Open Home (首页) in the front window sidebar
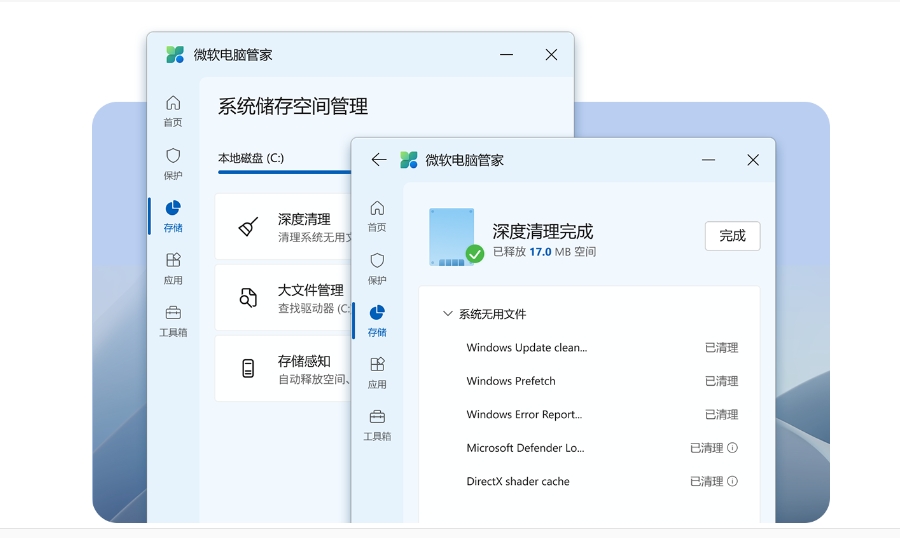Viewport: 900px width, 538px height. 377,216
